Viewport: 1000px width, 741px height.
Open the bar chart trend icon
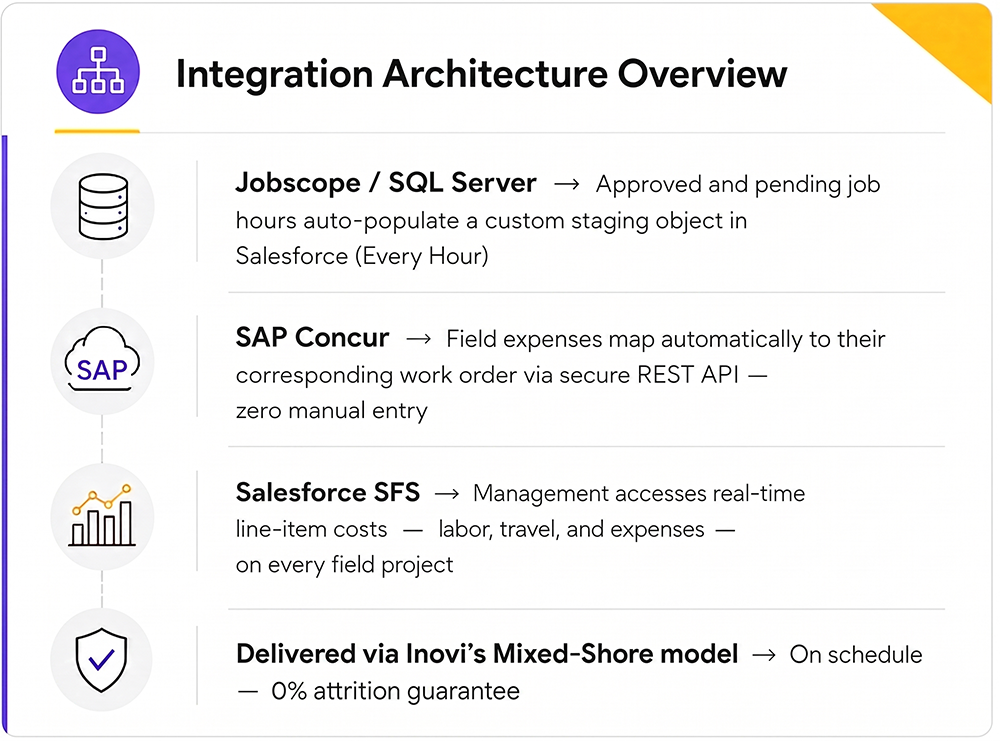pyautogui.click(x=102, y=515)
